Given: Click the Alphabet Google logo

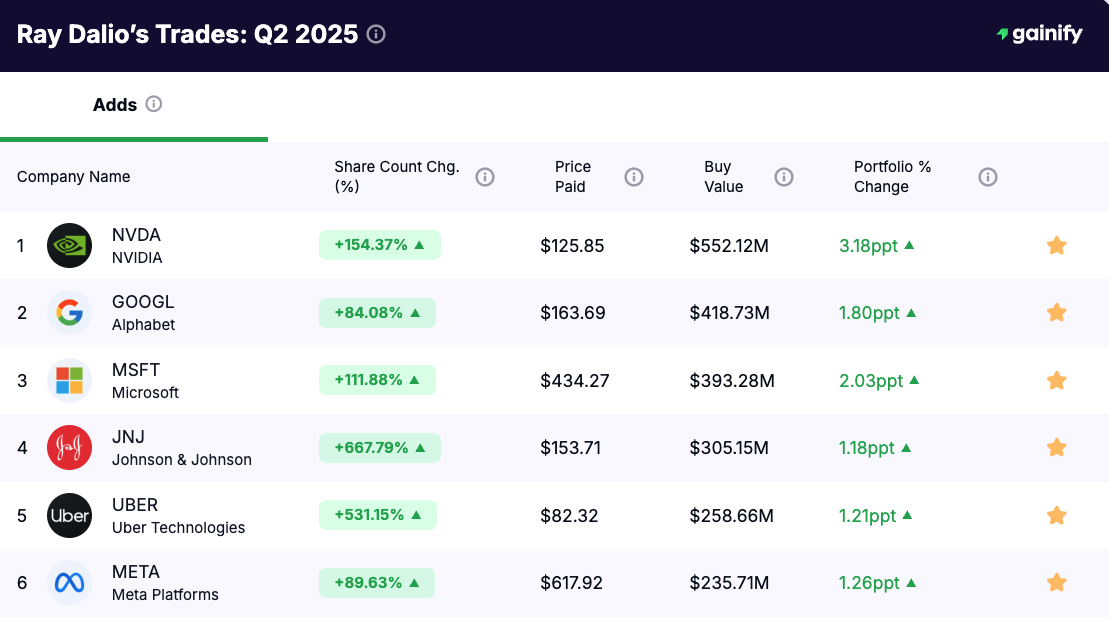Looking at the screenshot, I should click(69, 313).
